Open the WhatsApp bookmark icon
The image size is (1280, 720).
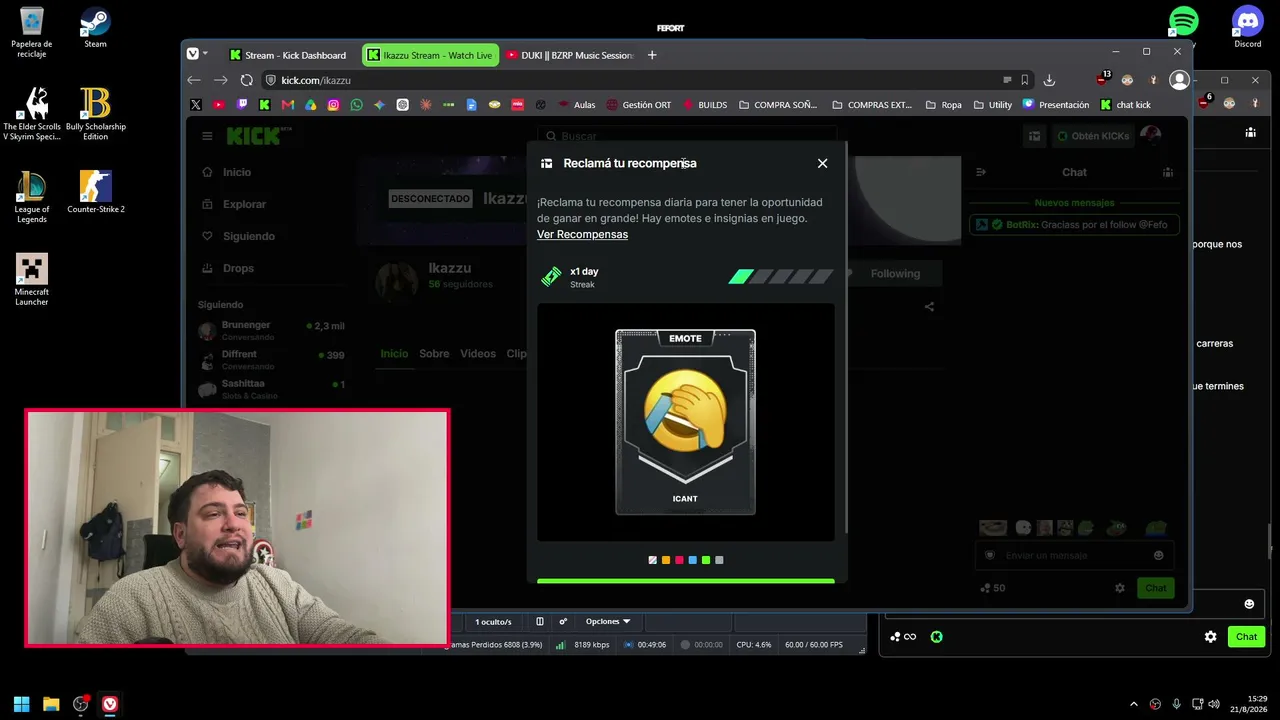point(357,105)
